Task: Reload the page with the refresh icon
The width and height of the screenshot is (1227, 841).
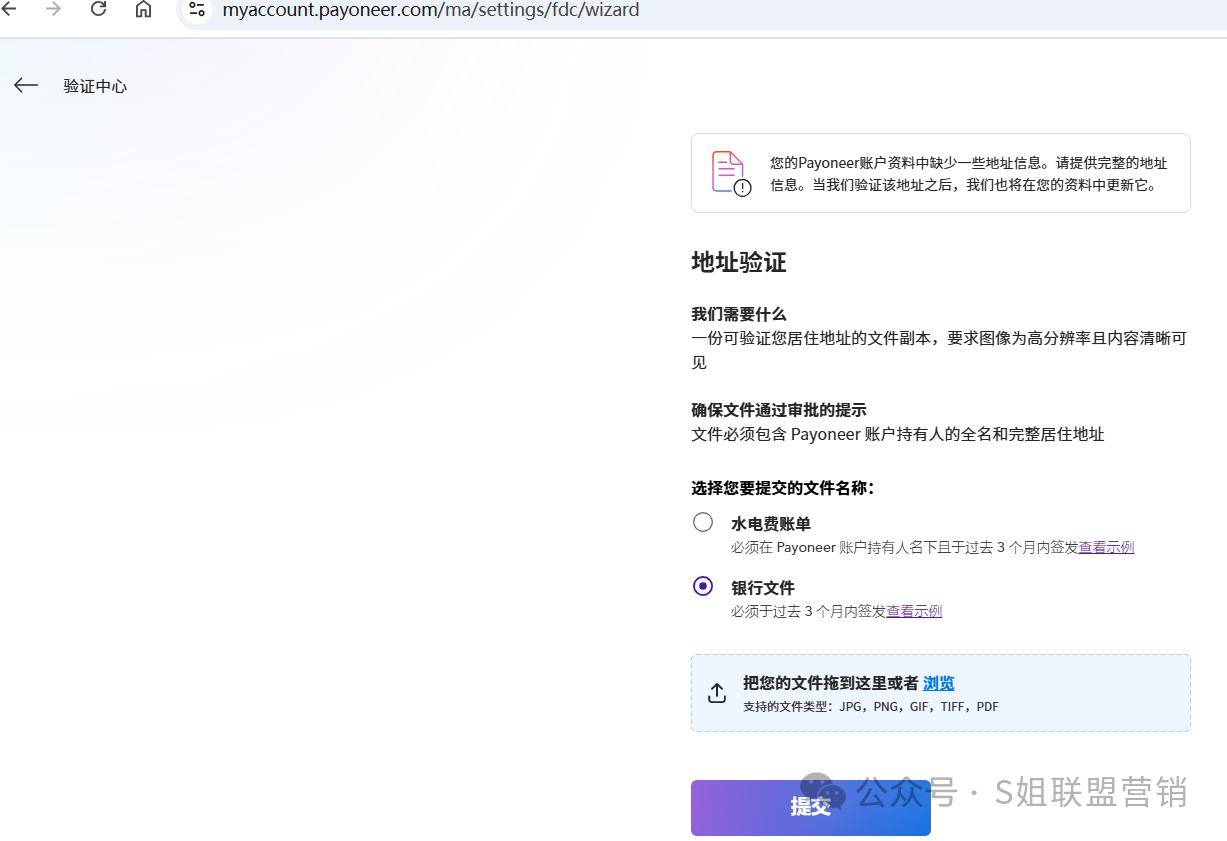Action: [98, 9]
